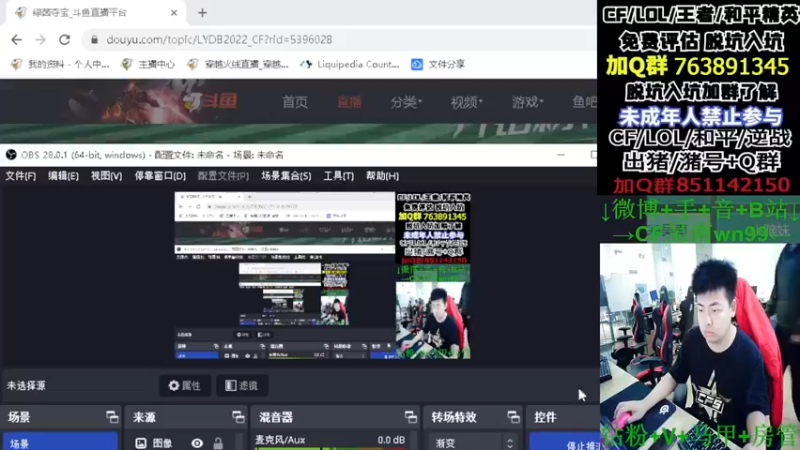Click the 麦克风/Aux volume meter

[x=331, y=448]
